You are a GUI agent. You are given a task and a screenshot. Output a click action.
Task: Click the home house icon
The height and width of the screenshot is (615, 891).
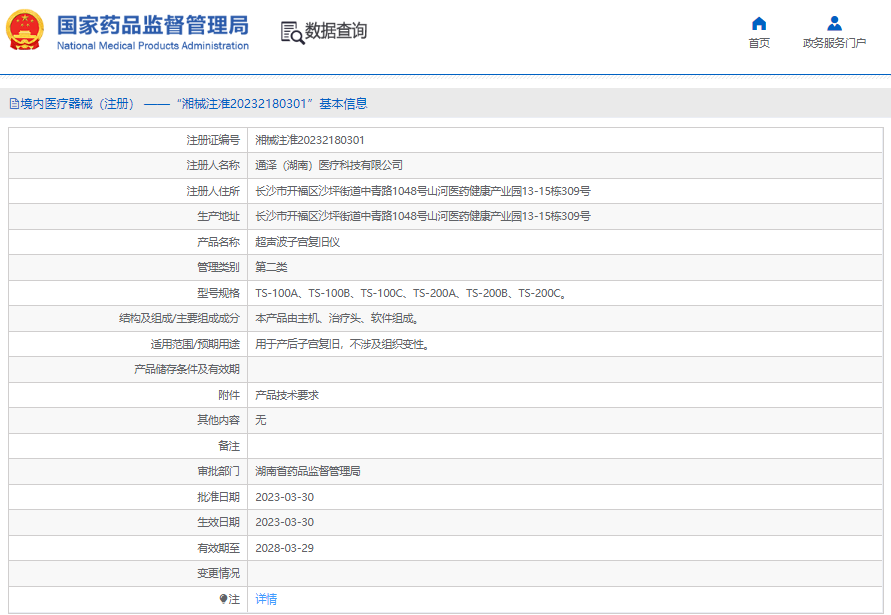(x=759, y=23)
